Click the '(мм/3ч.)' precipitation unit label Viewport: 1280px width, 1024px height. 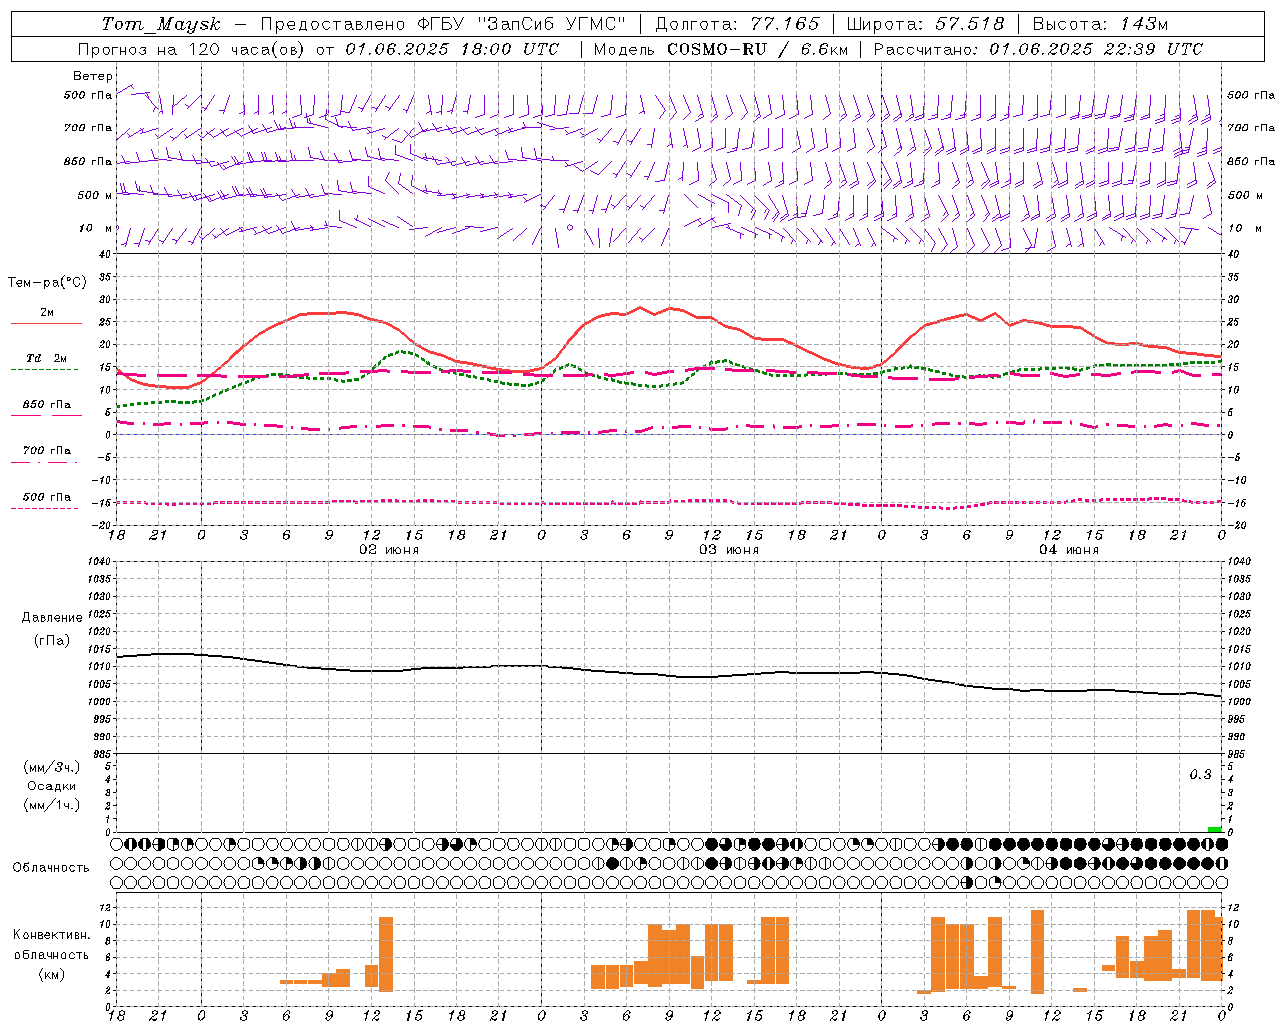52,767
